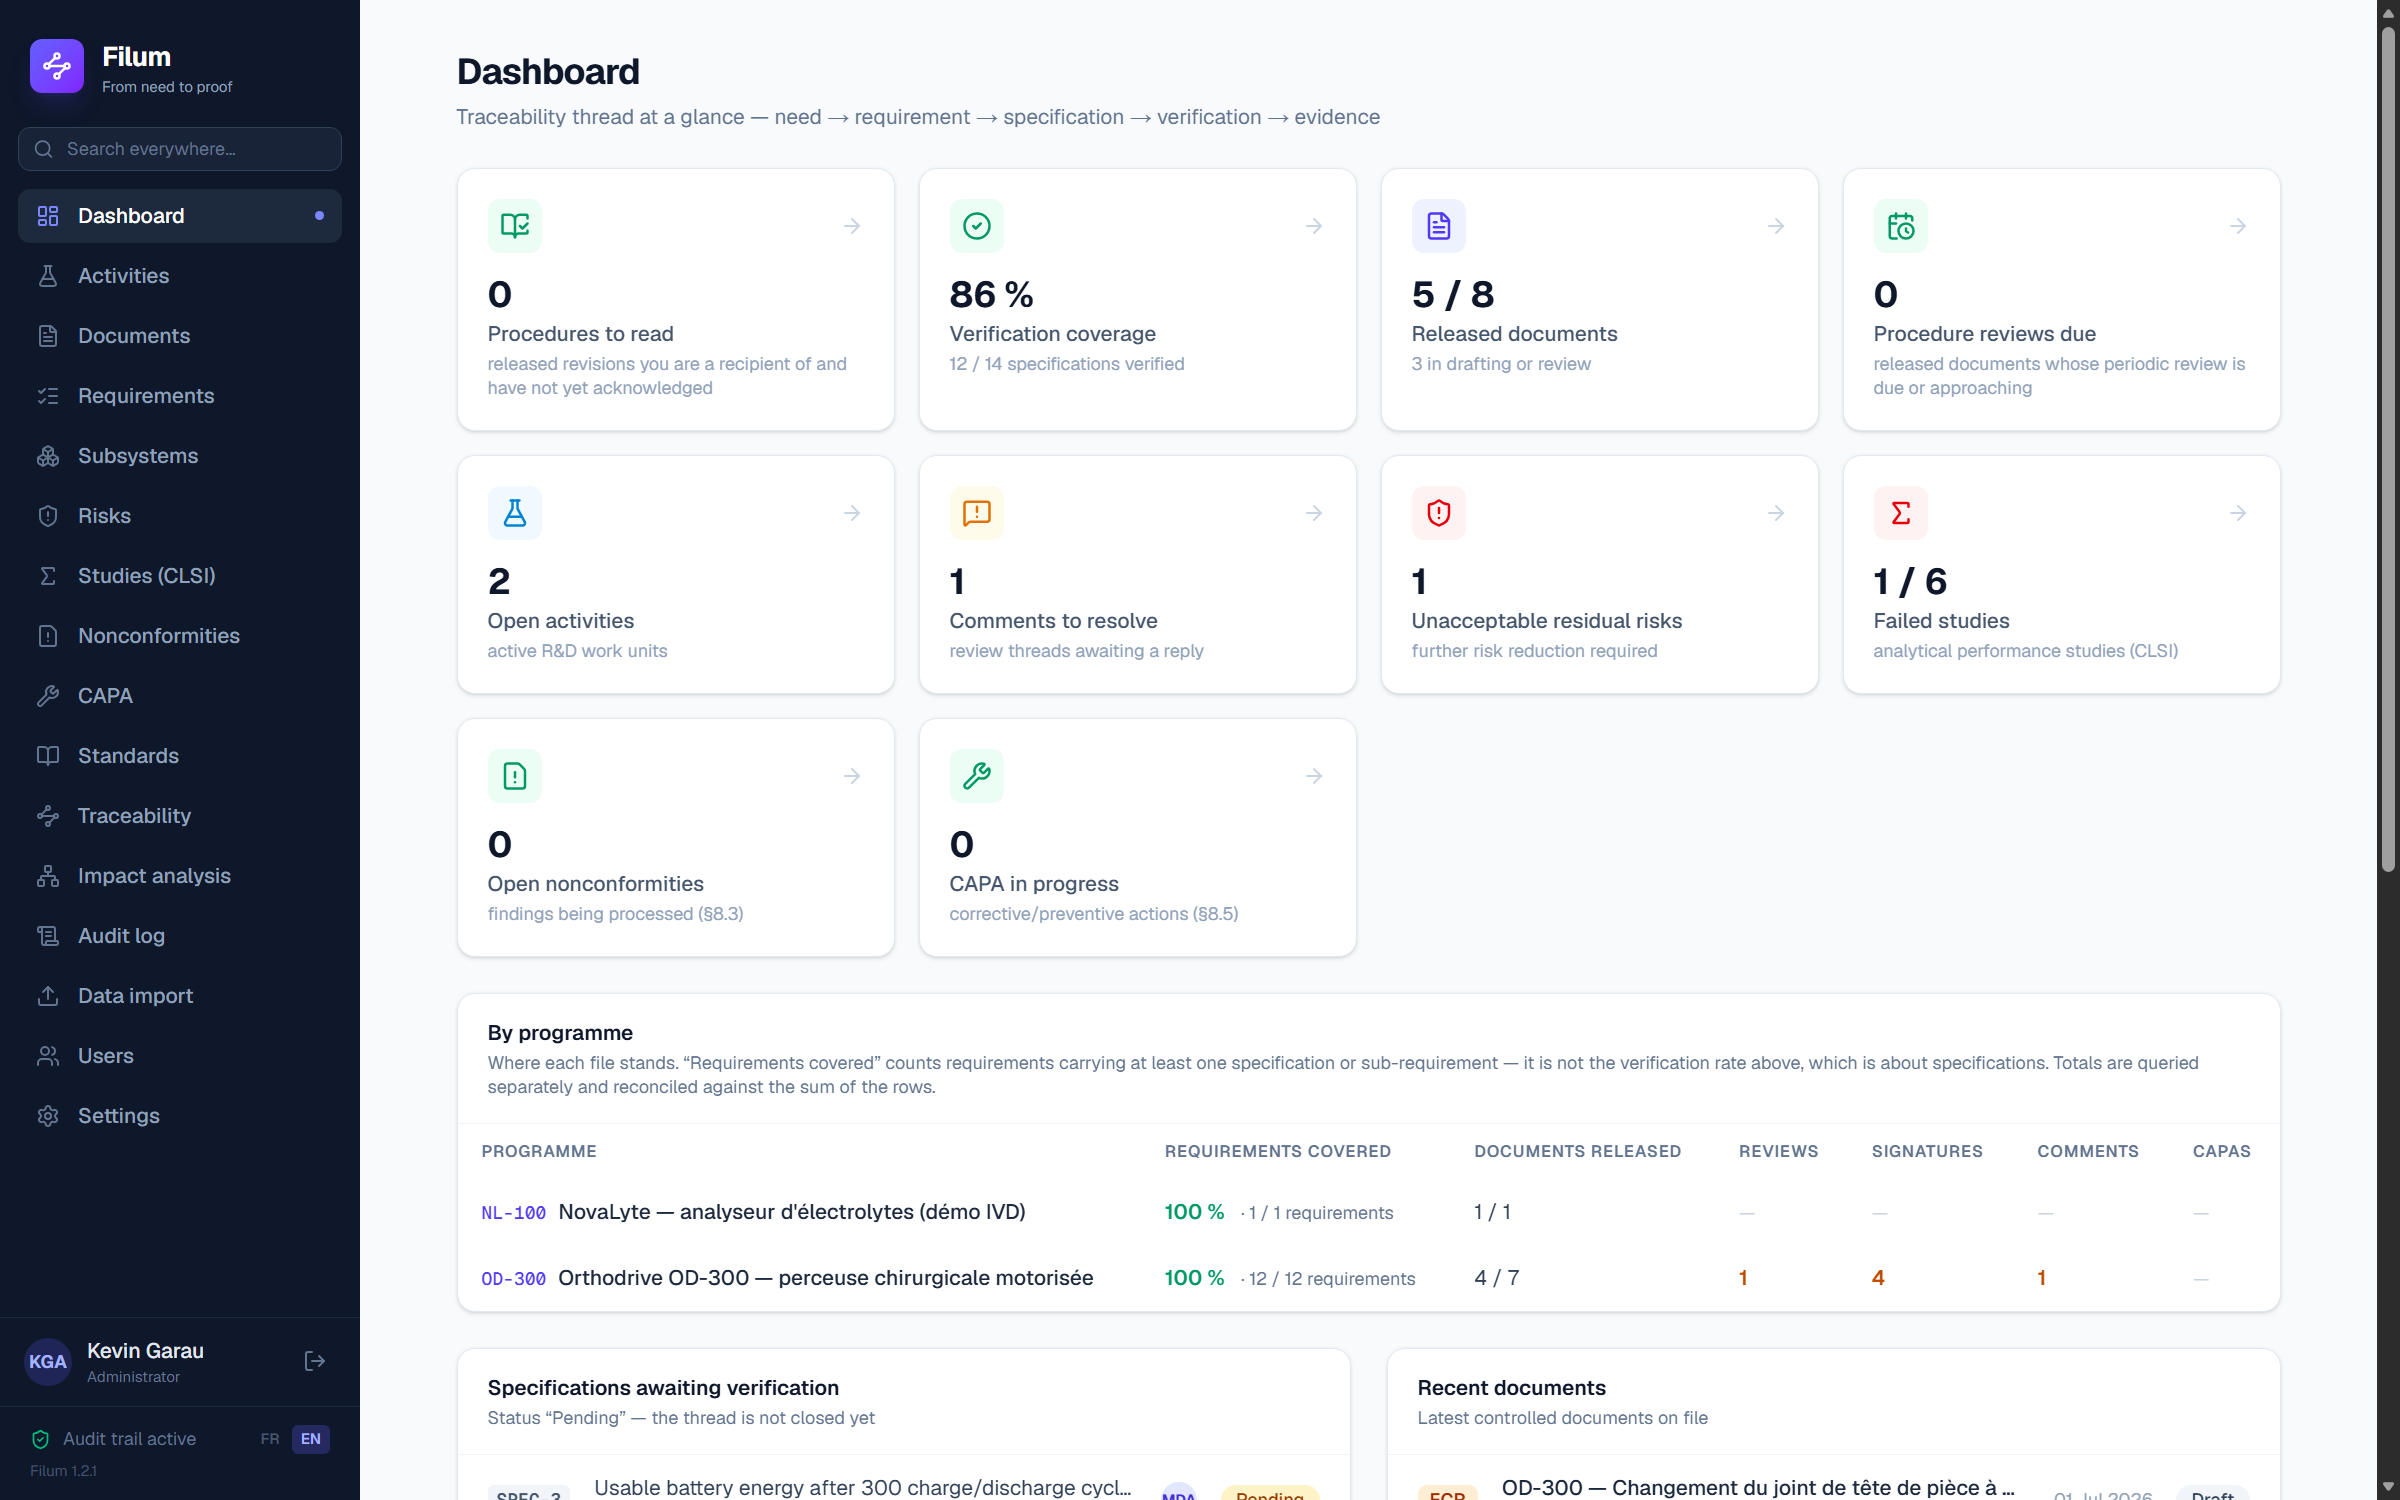Click the Verification coverage checkmark icon
Screen dimensions: 2400x1500
tap(977, 226)
